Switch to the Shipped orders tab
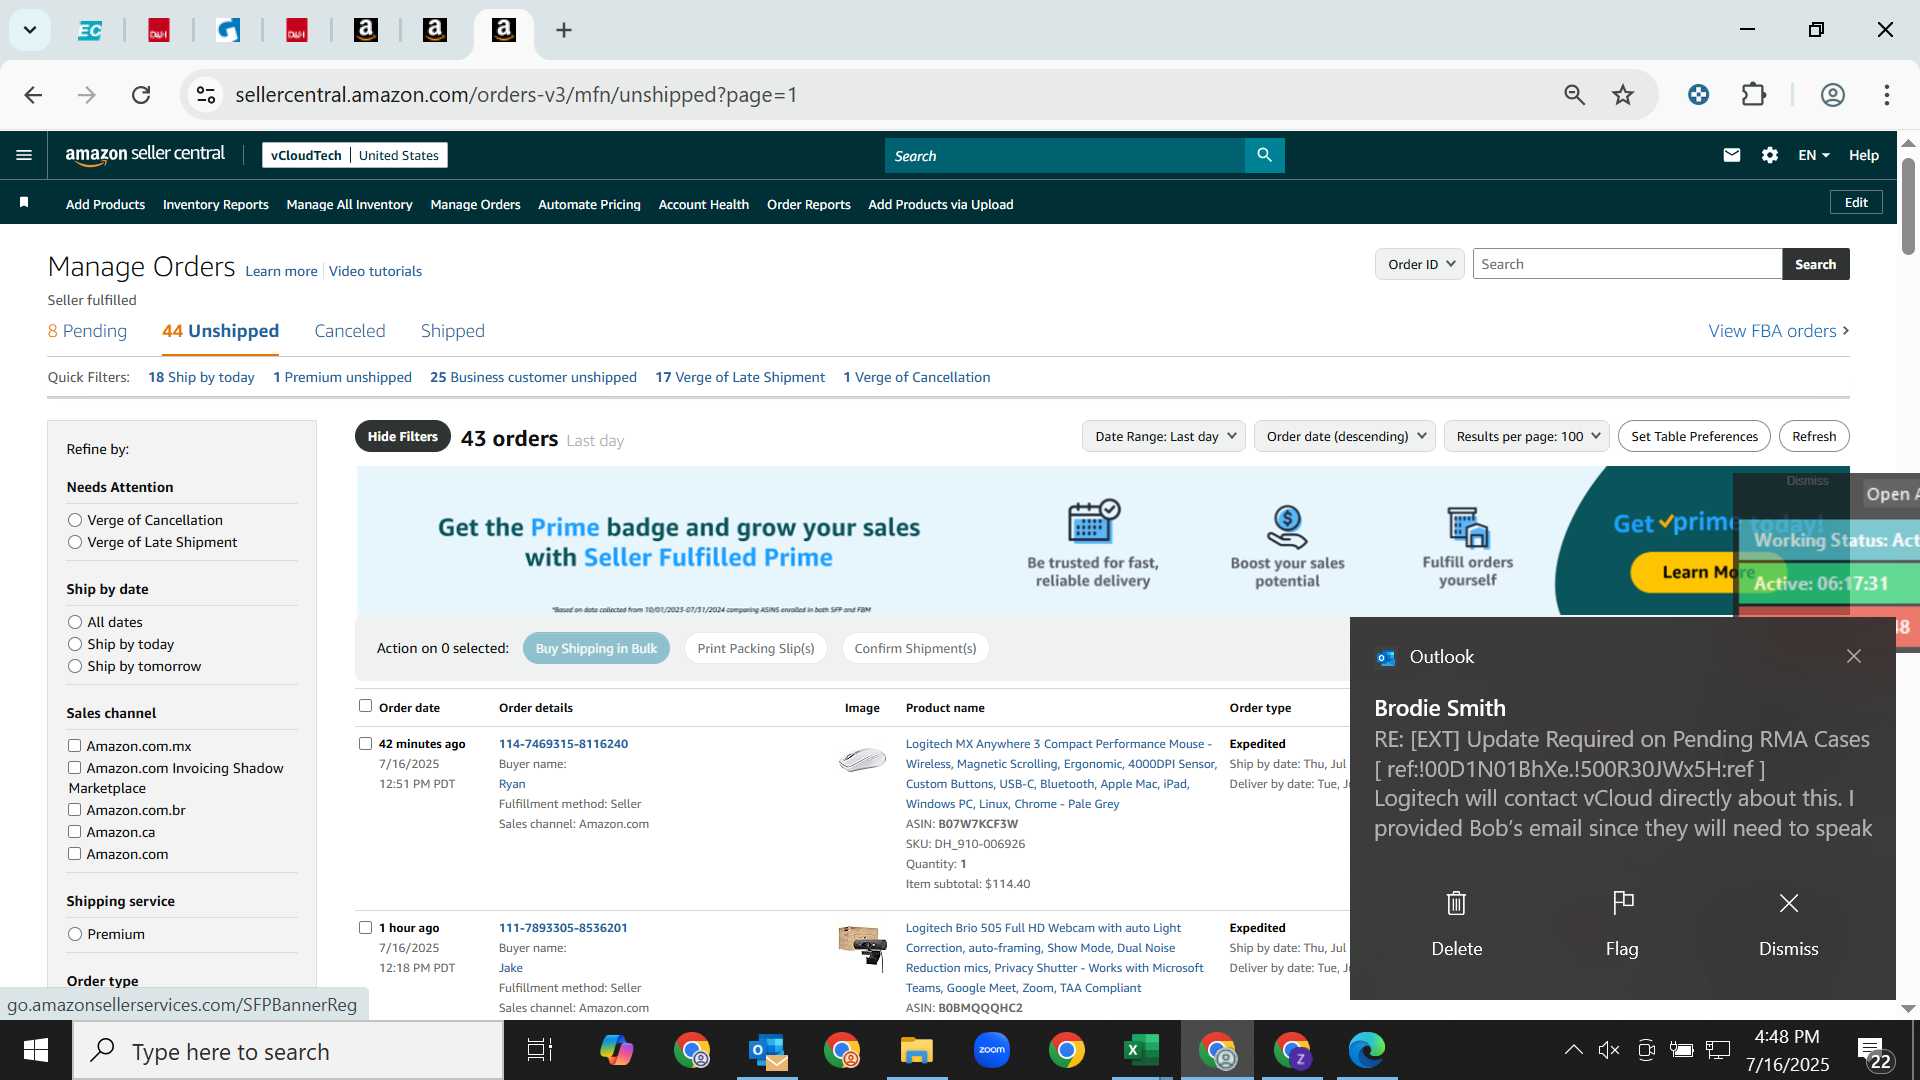 (x=452, y=331)
